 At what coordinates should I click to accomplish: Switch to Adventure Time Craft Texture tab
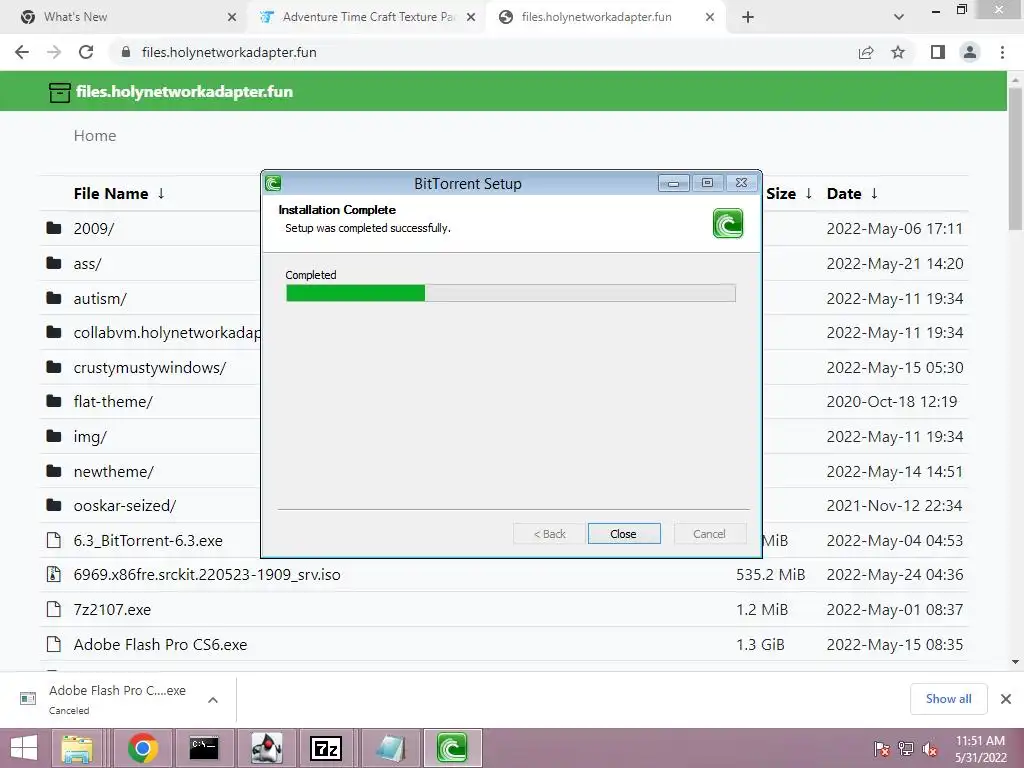366,17
